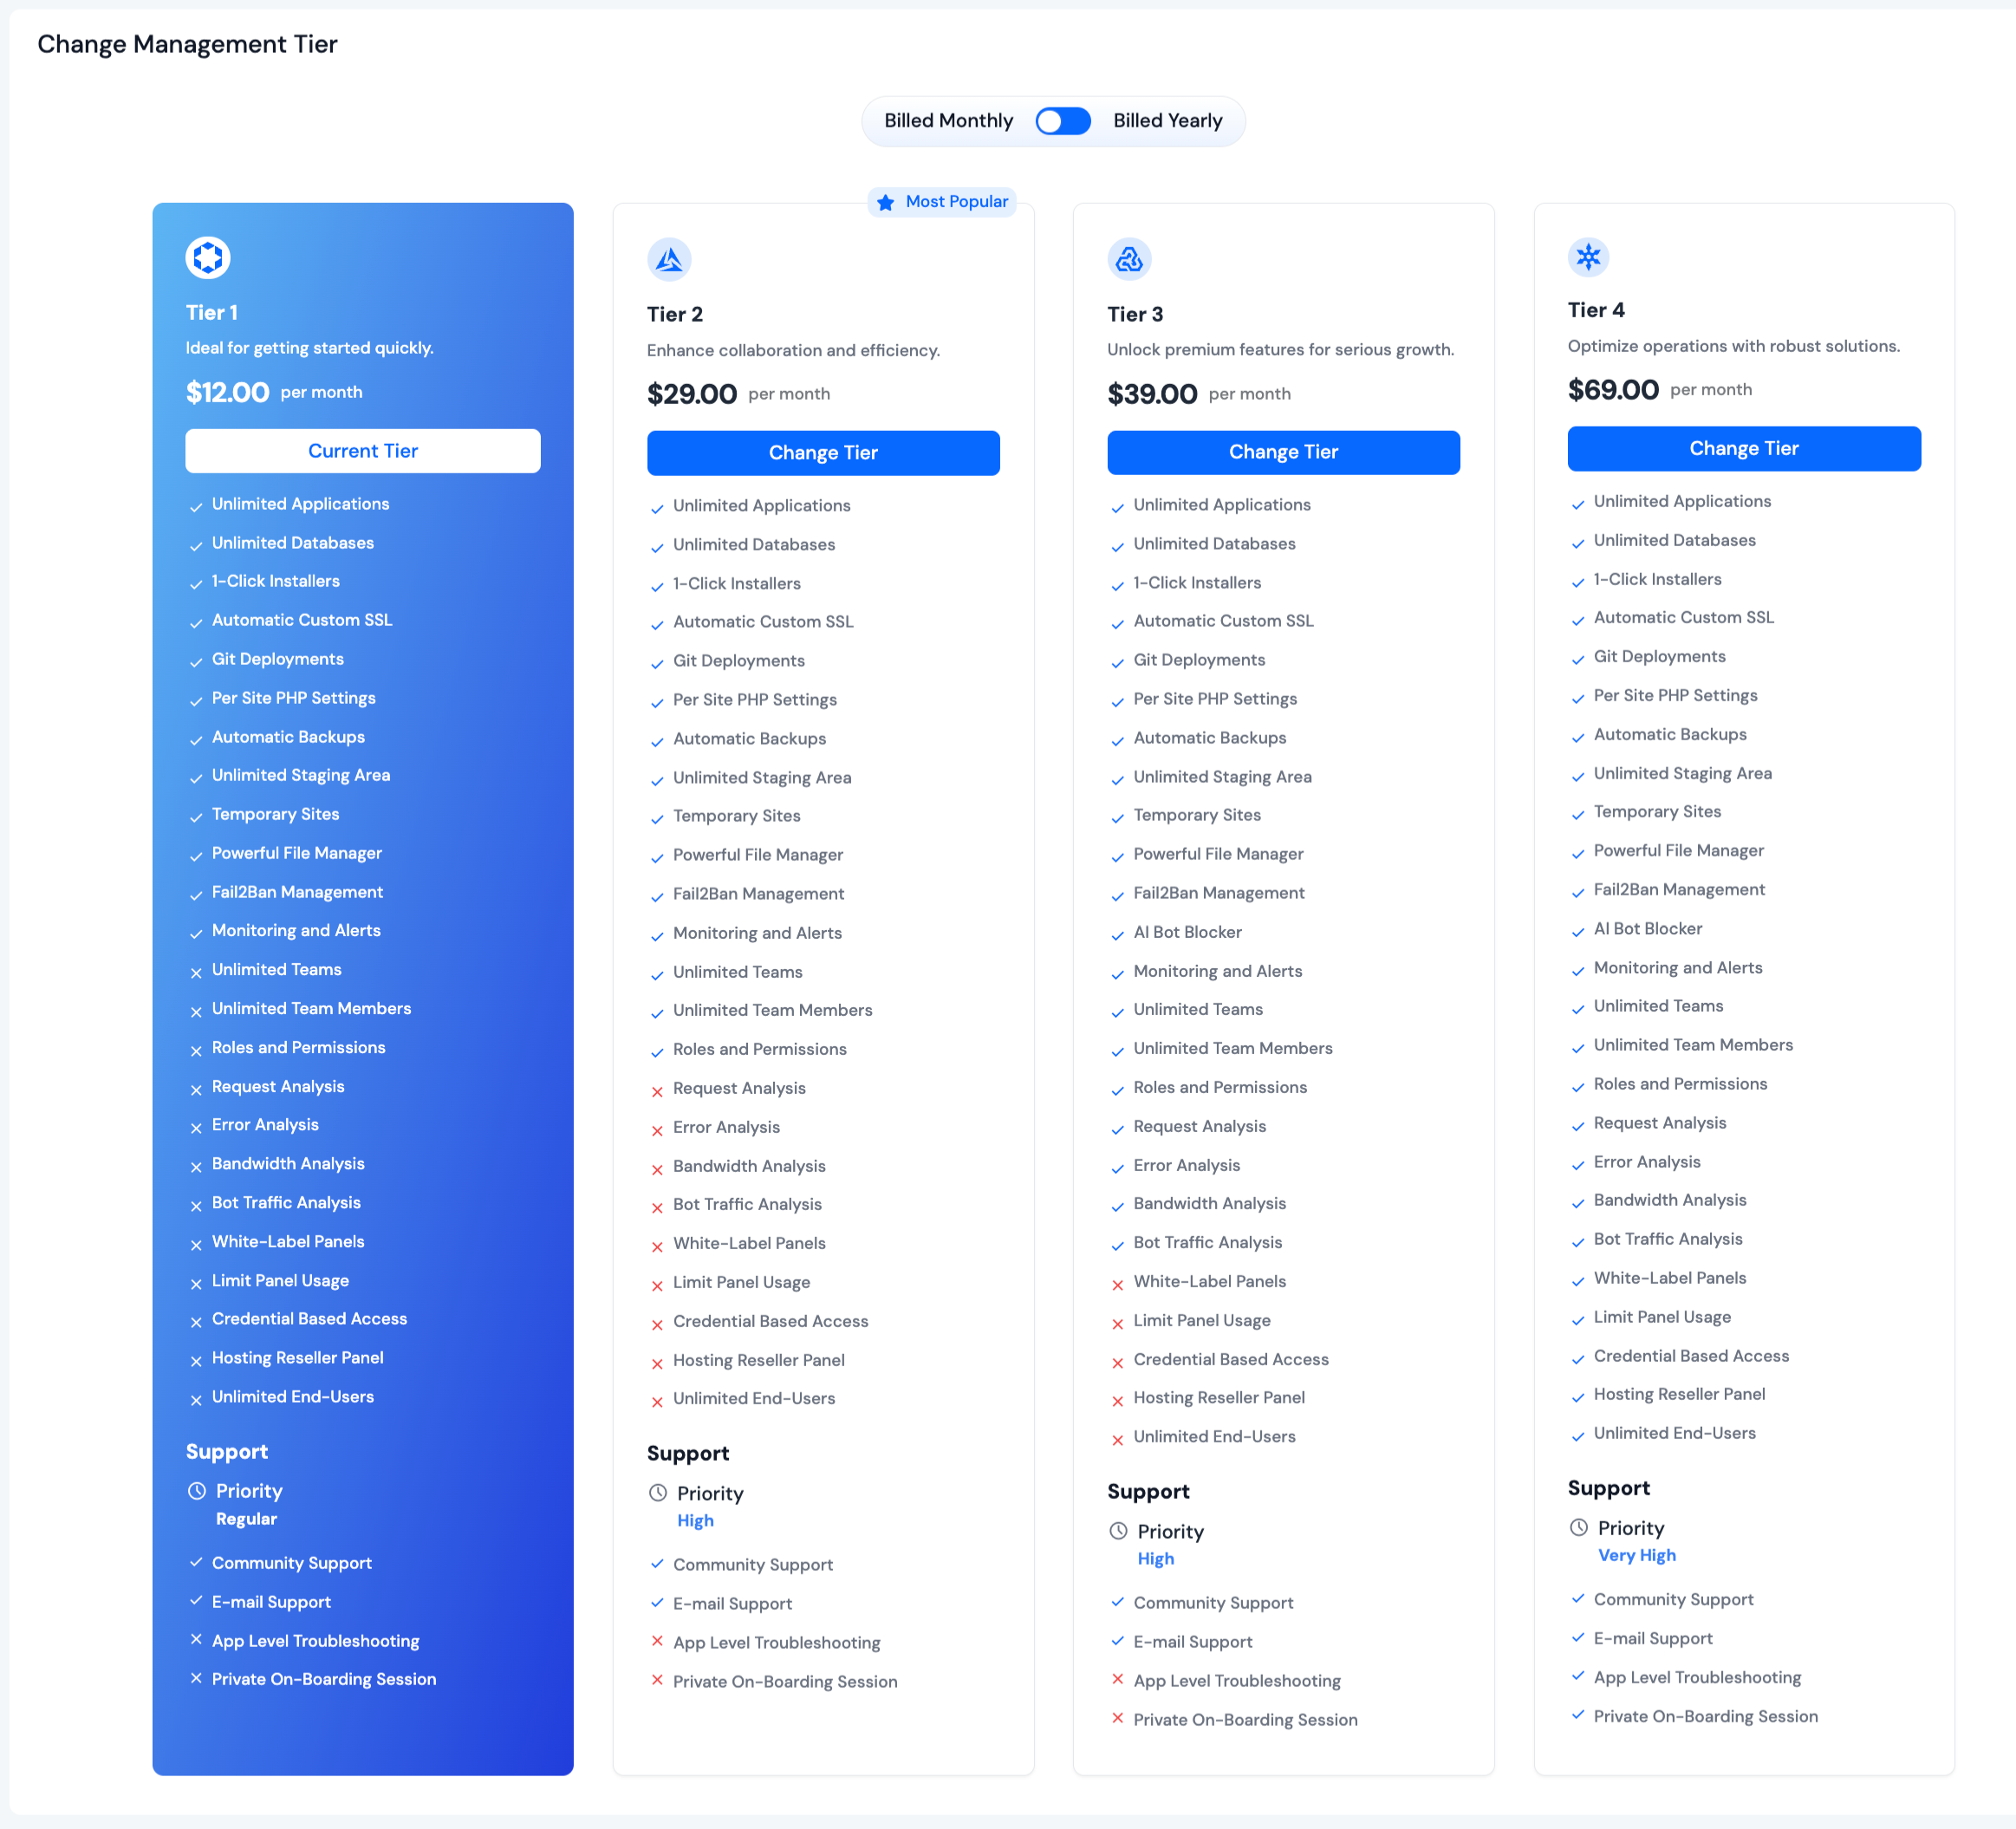Click the Tier 3 title
This screenshot has width=2016, height=1829.
click(x=1135, y=315)
